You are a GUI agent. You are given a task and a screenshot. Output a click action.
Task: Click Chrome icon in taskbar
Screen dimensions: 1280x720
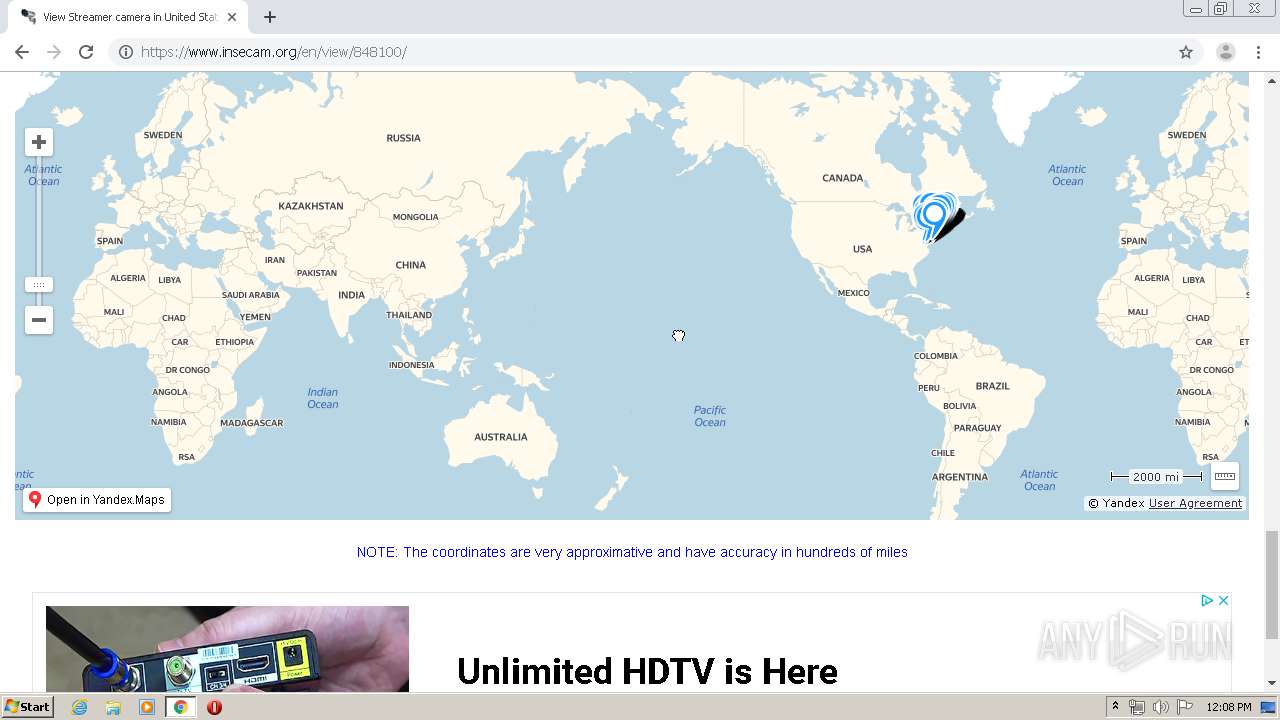pyautogui.click(x=180, y=707)
